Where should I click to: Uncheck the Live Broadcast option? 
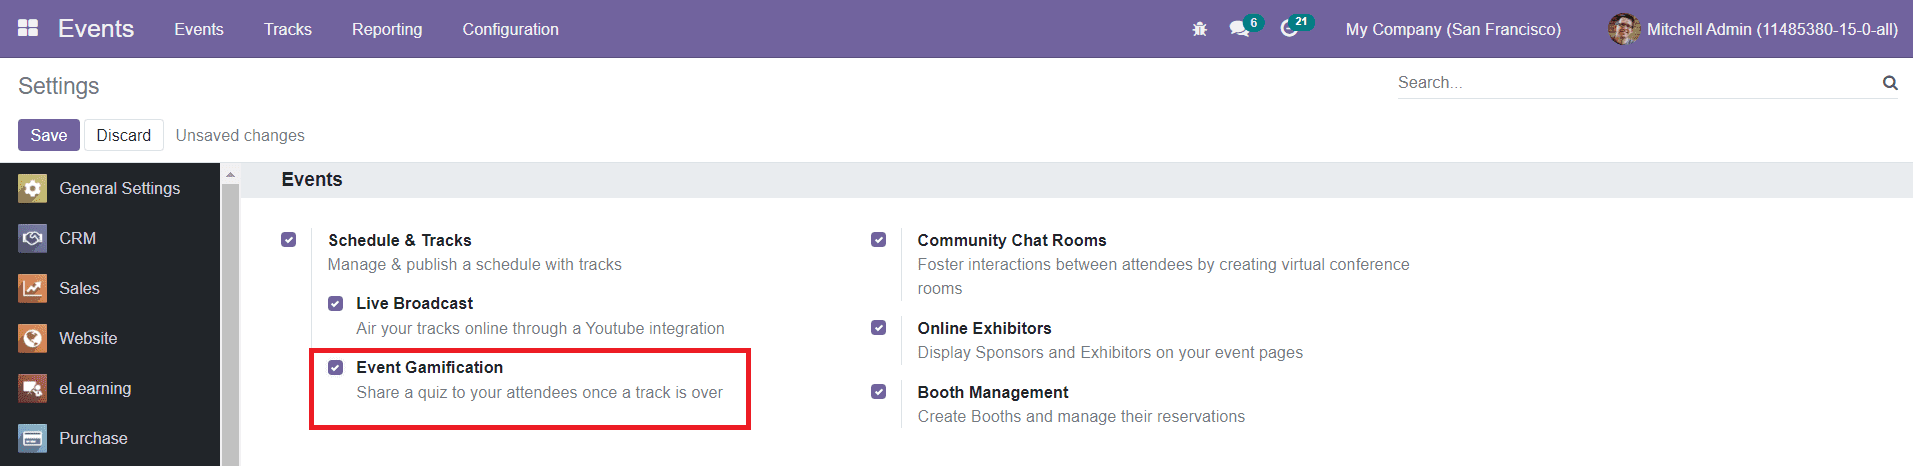pyautogui.click(x=336, y=303)
